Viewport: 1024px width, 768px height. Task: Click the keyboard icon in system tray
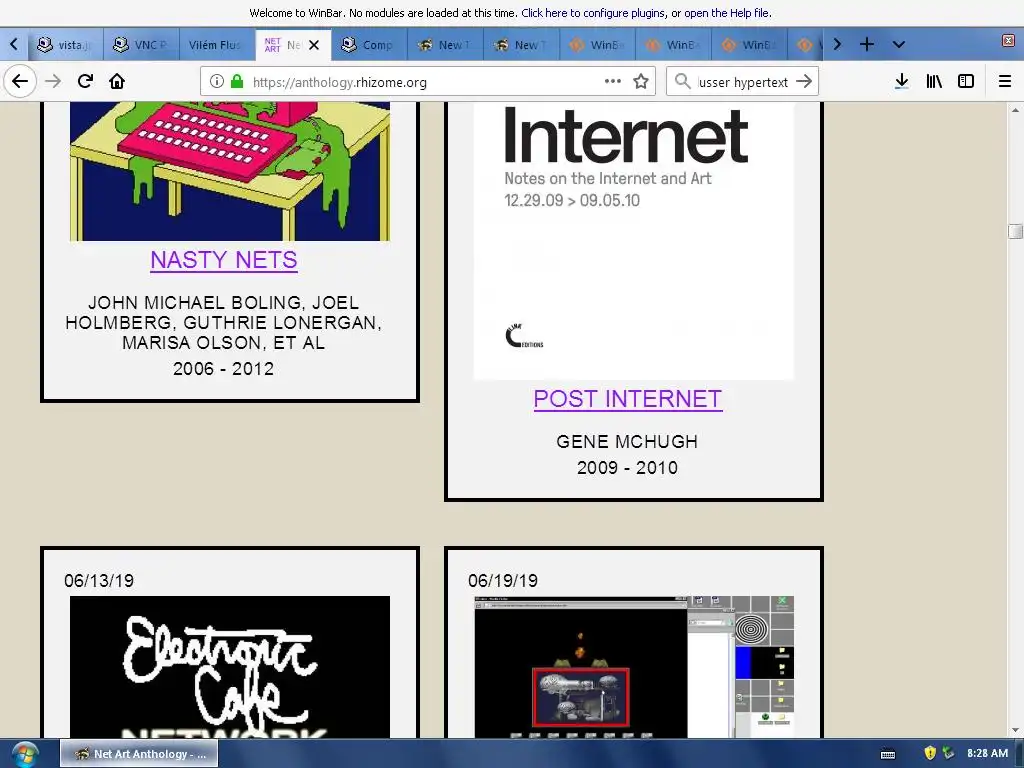888,754
